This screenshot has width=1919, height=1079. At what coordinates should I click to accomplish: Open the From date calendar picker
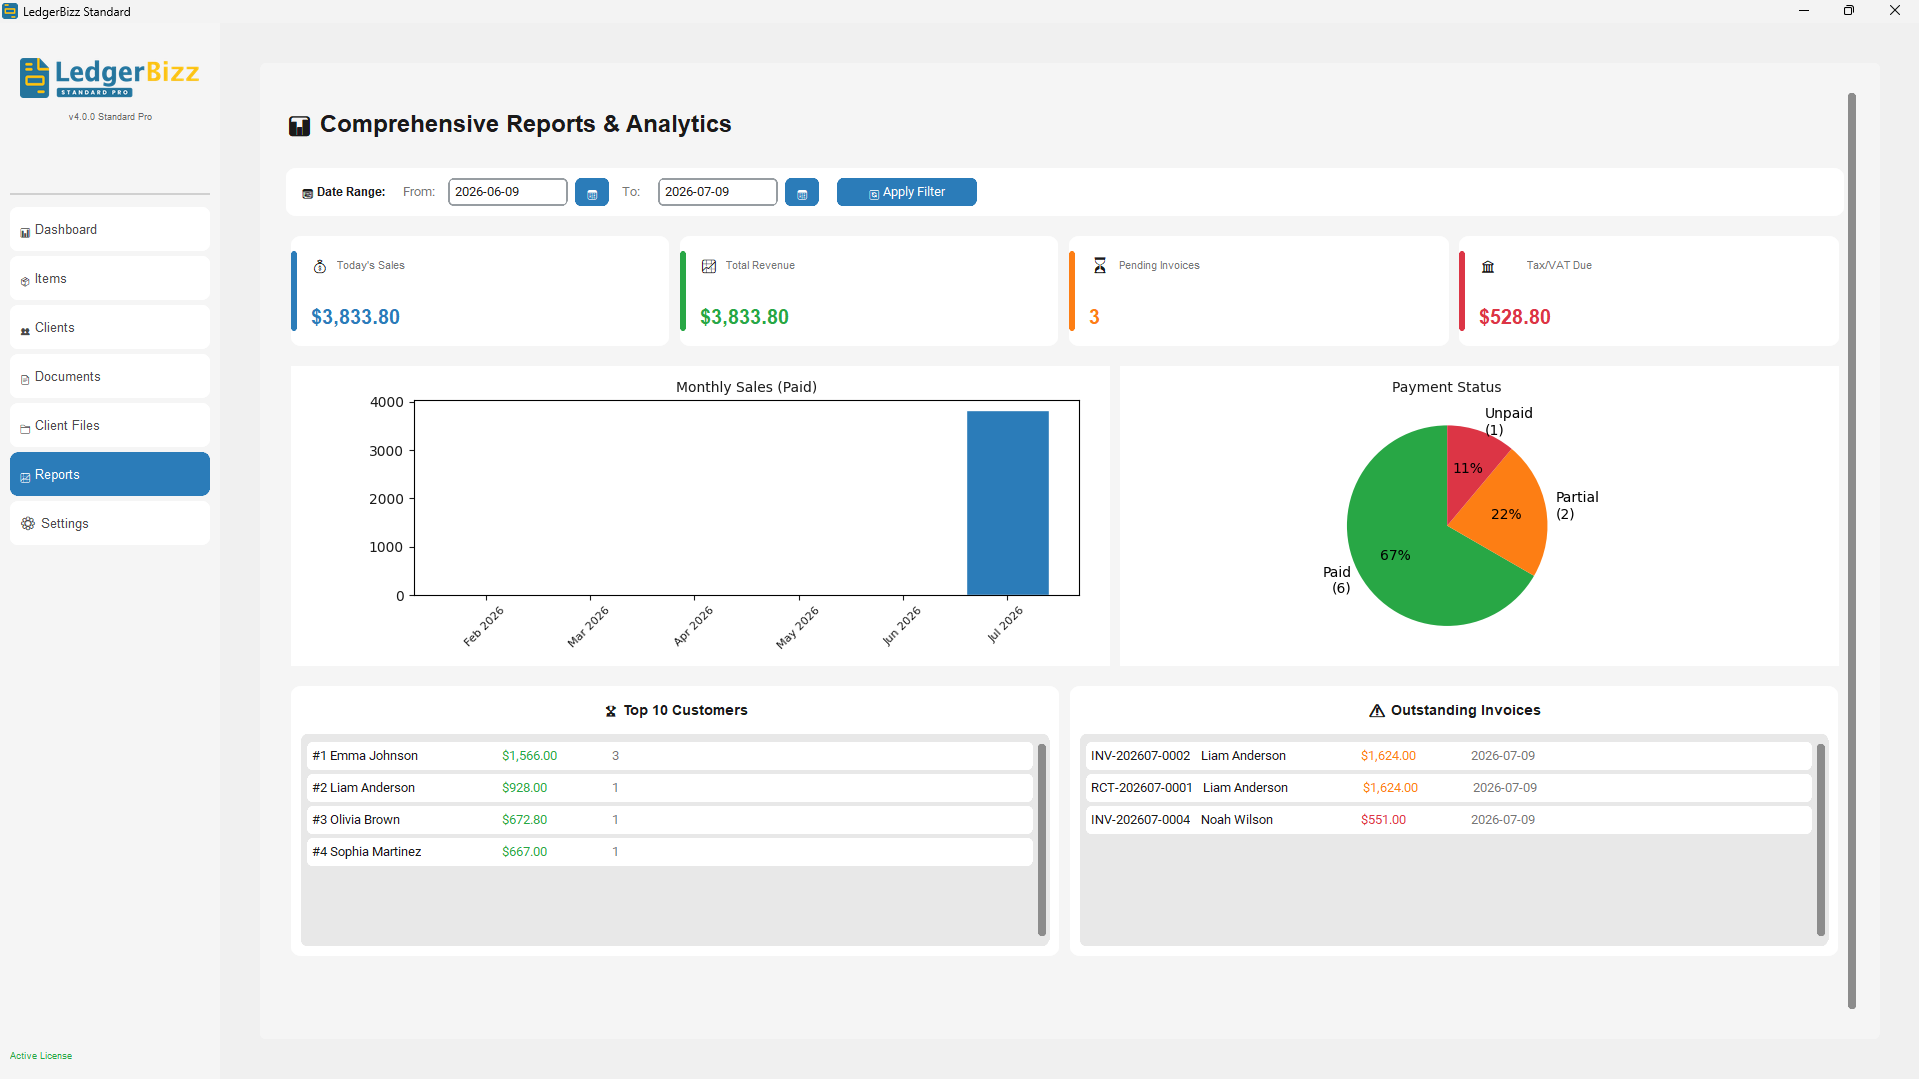[592, 192]
